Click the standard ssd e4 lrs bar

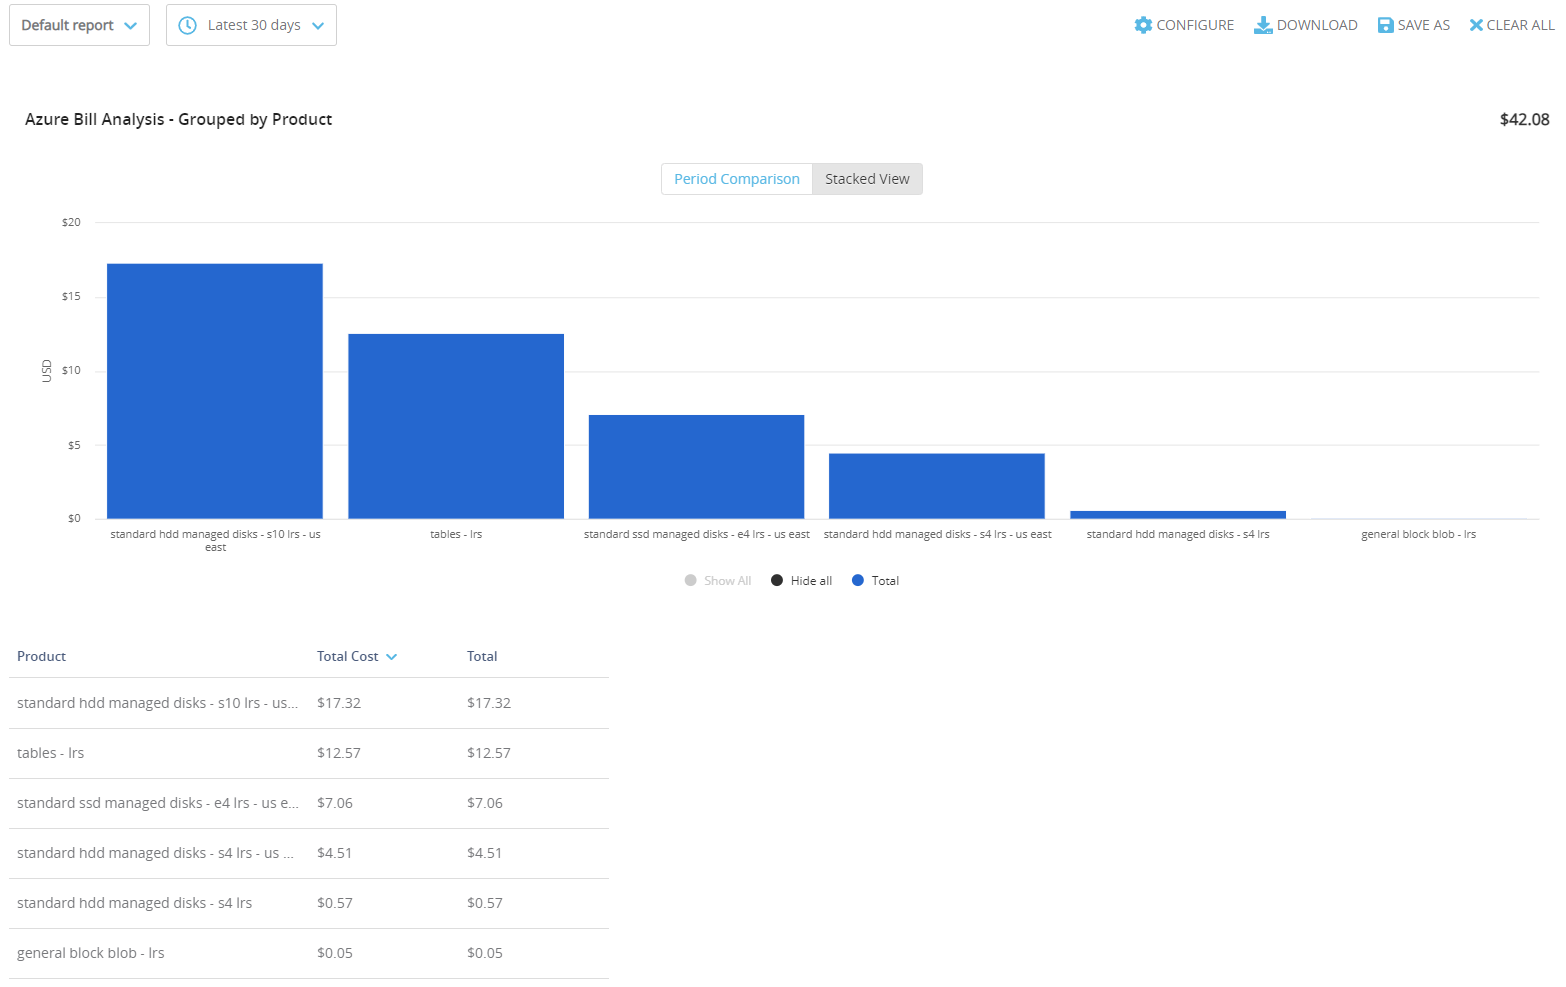697,467
